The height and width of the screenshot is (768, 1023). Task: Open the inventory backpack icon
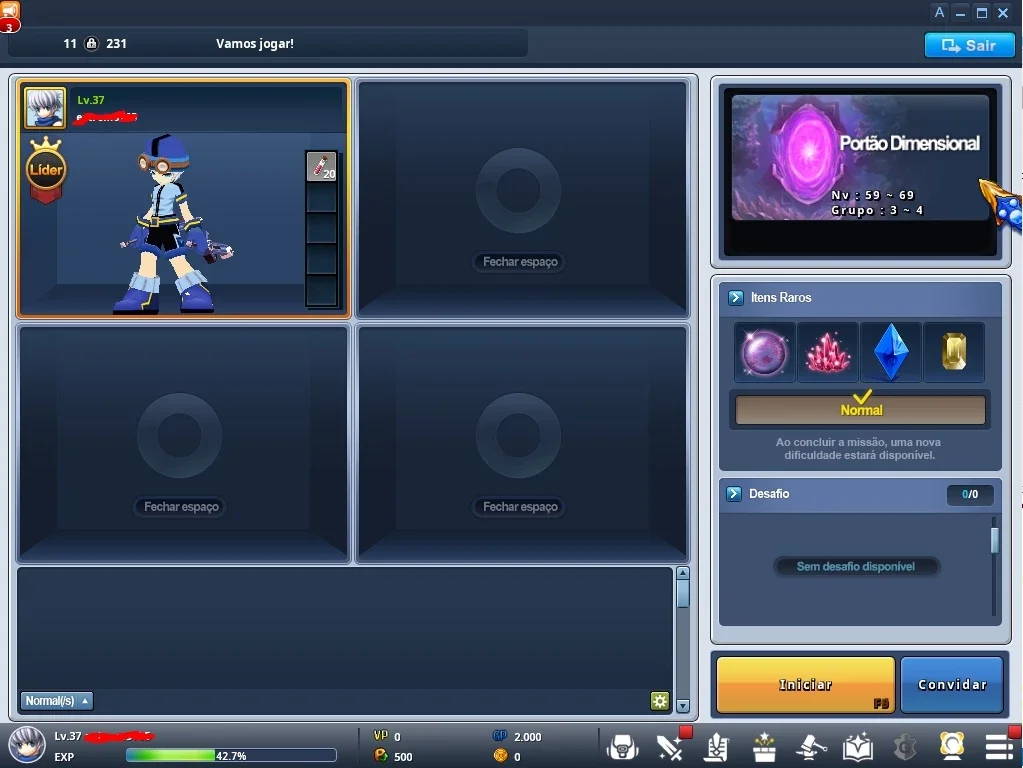(622, 747)
